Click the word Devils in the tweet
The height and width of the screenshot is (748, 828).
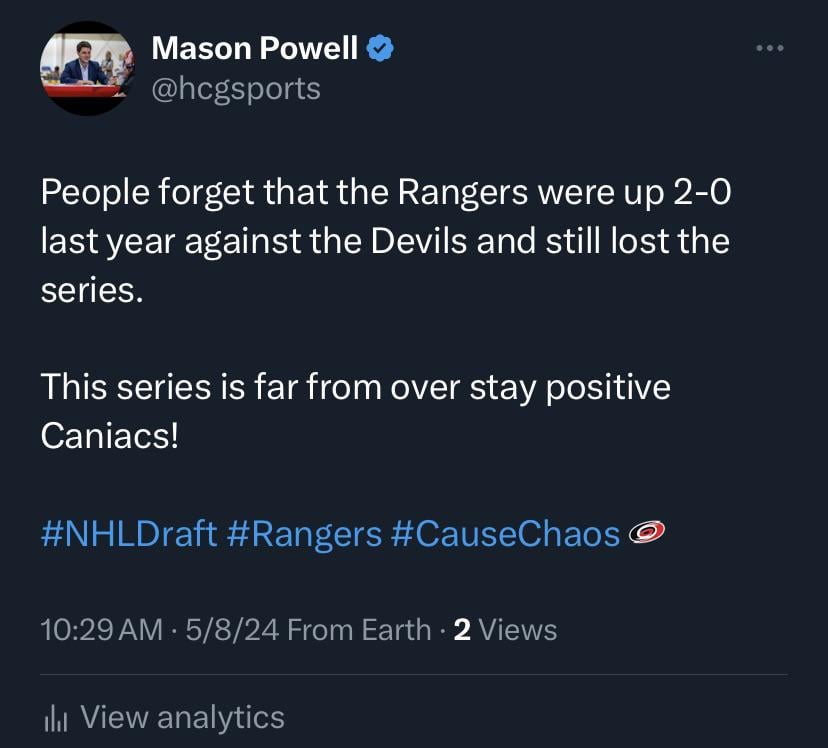click(x=419, y=242)
